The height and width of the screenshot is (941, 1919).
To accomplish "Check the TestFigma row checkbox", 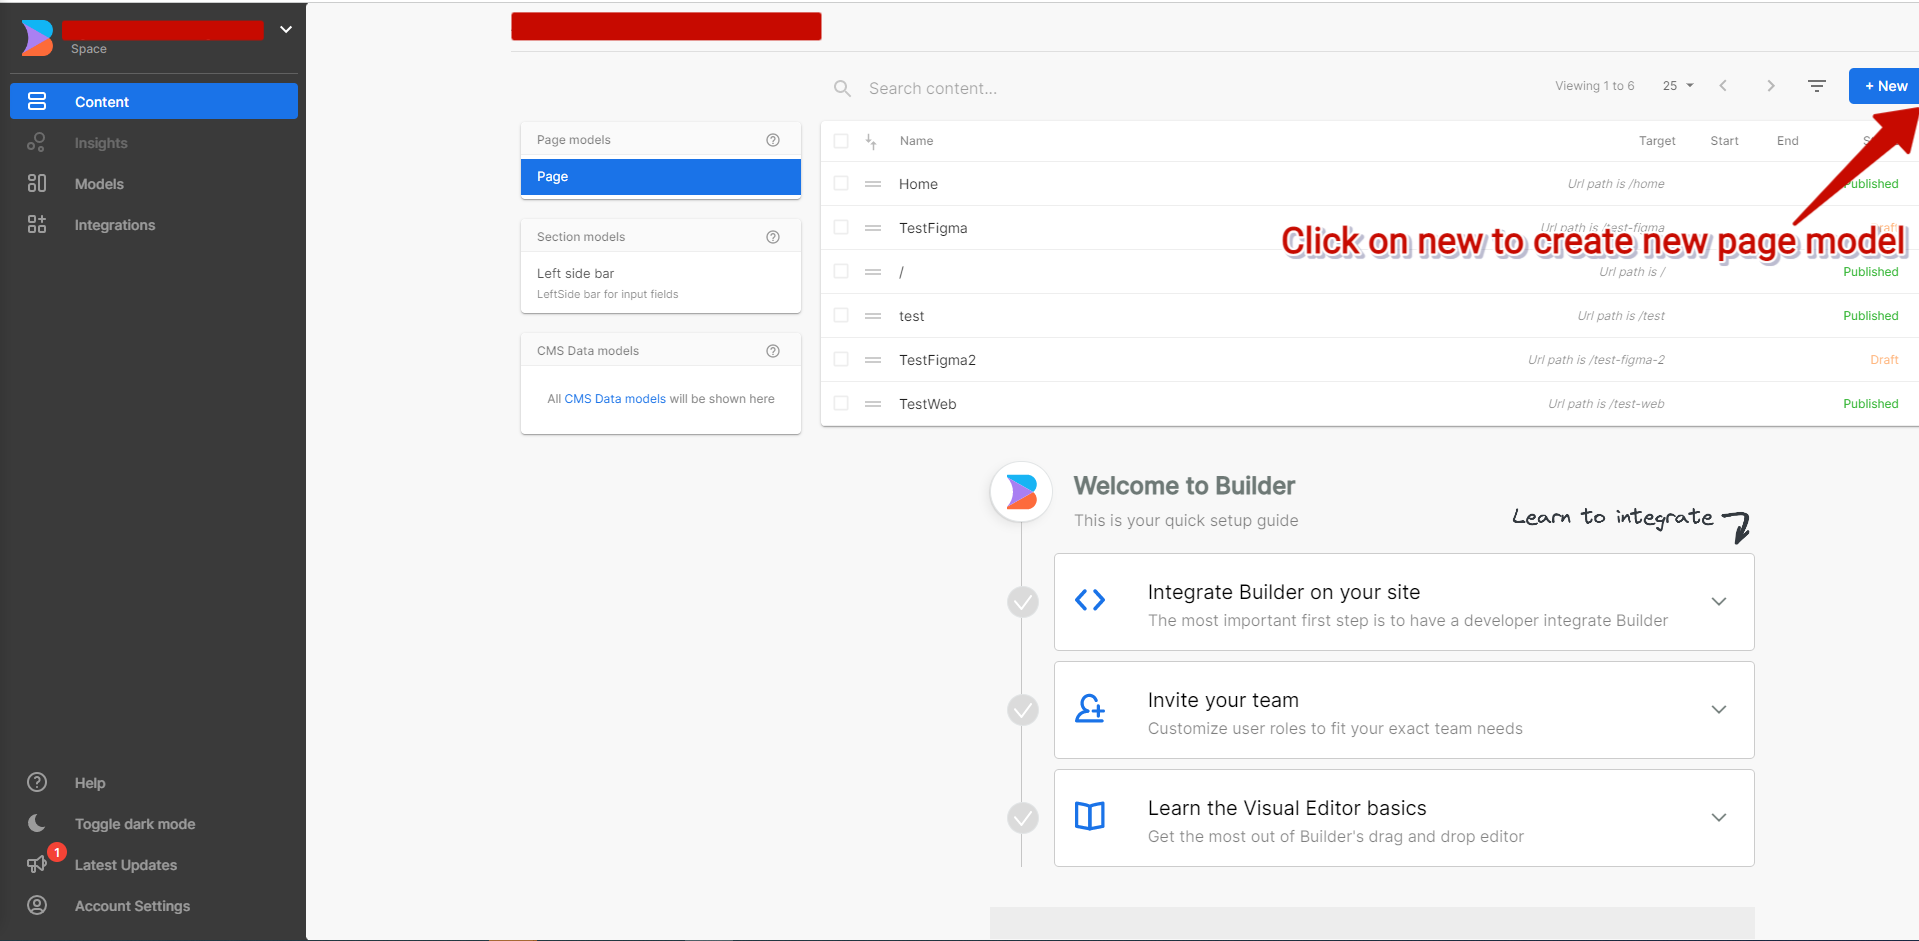I will (841, 227).
